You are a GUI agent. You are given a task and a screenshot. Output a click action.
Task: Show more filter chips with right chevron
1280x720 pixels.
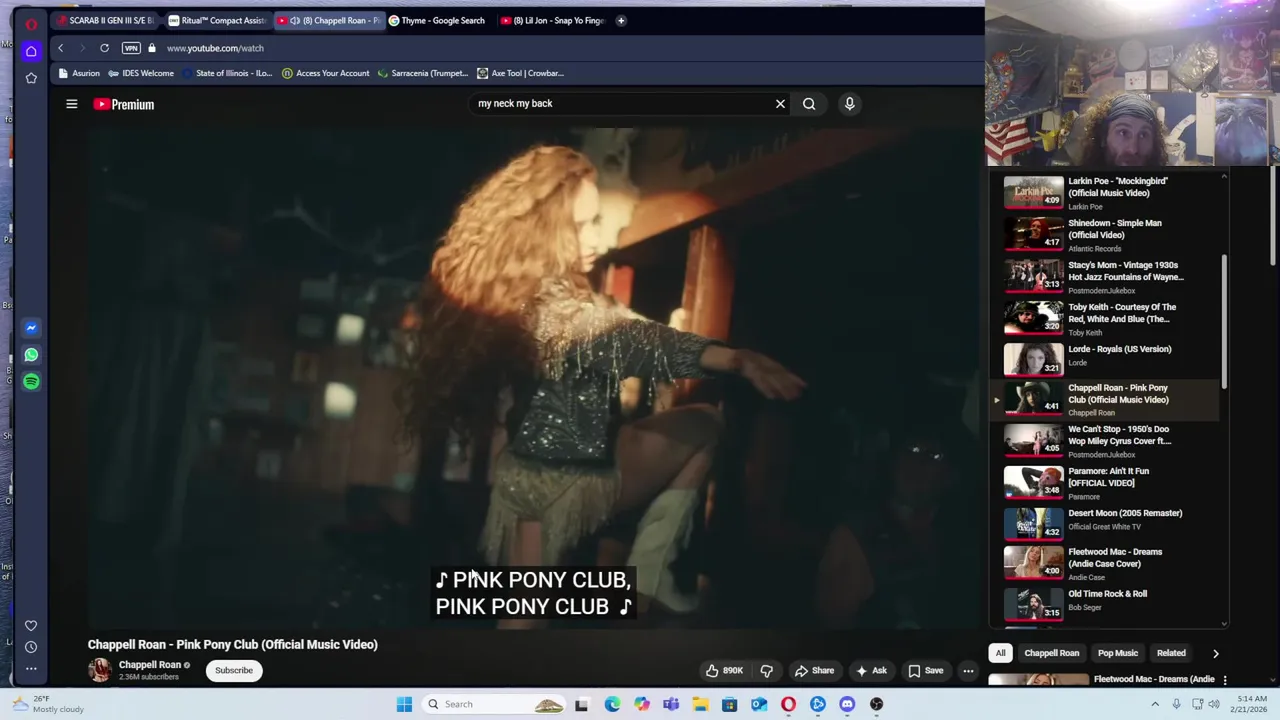click(1216, 653)
